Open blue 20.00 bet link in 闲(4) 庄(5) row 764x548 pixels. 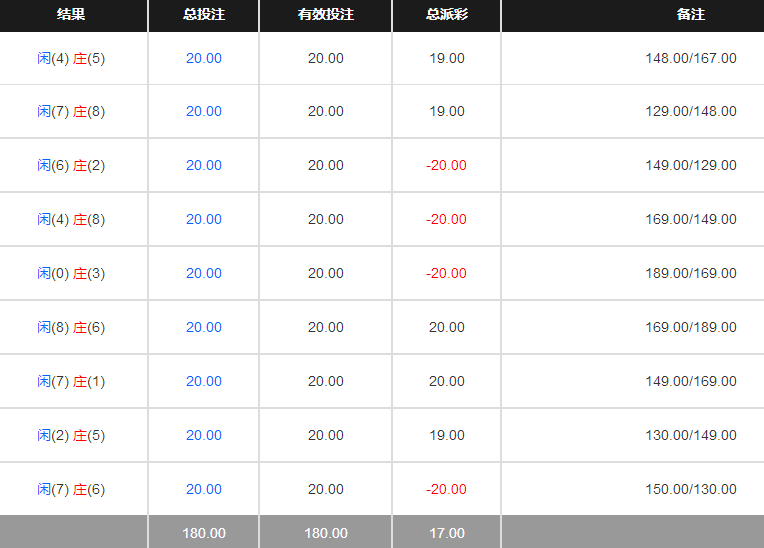(204, 58)
